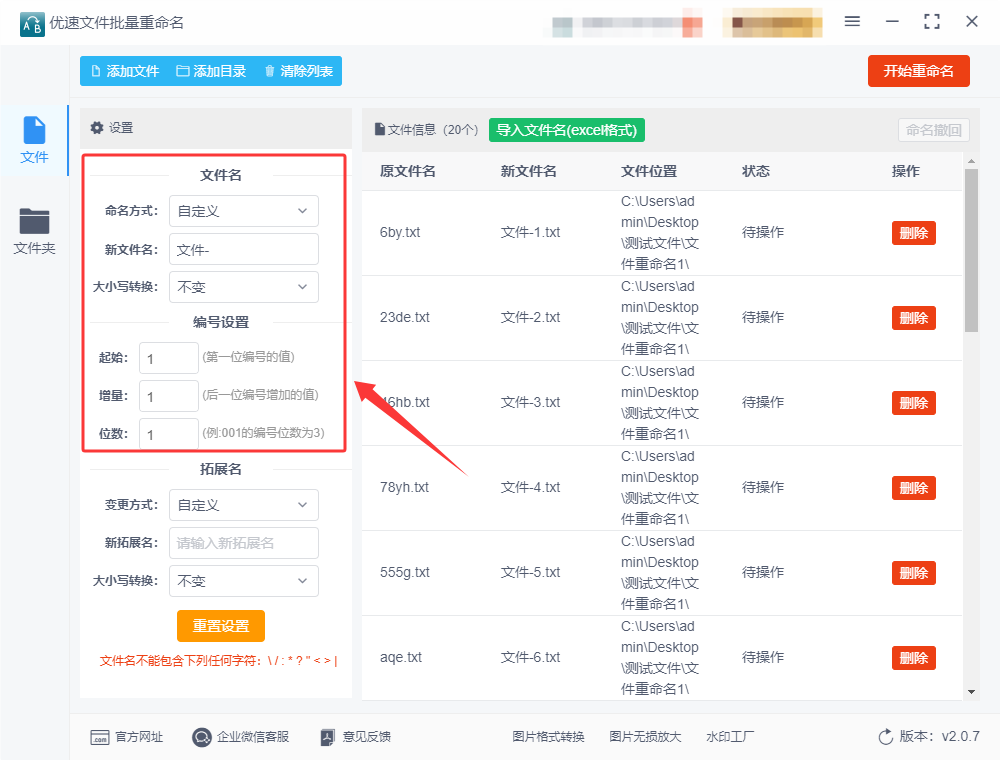Open the 图片无损放大 link
The height and width of the screenshot is (760, 1000).
[x=645, y=737]
